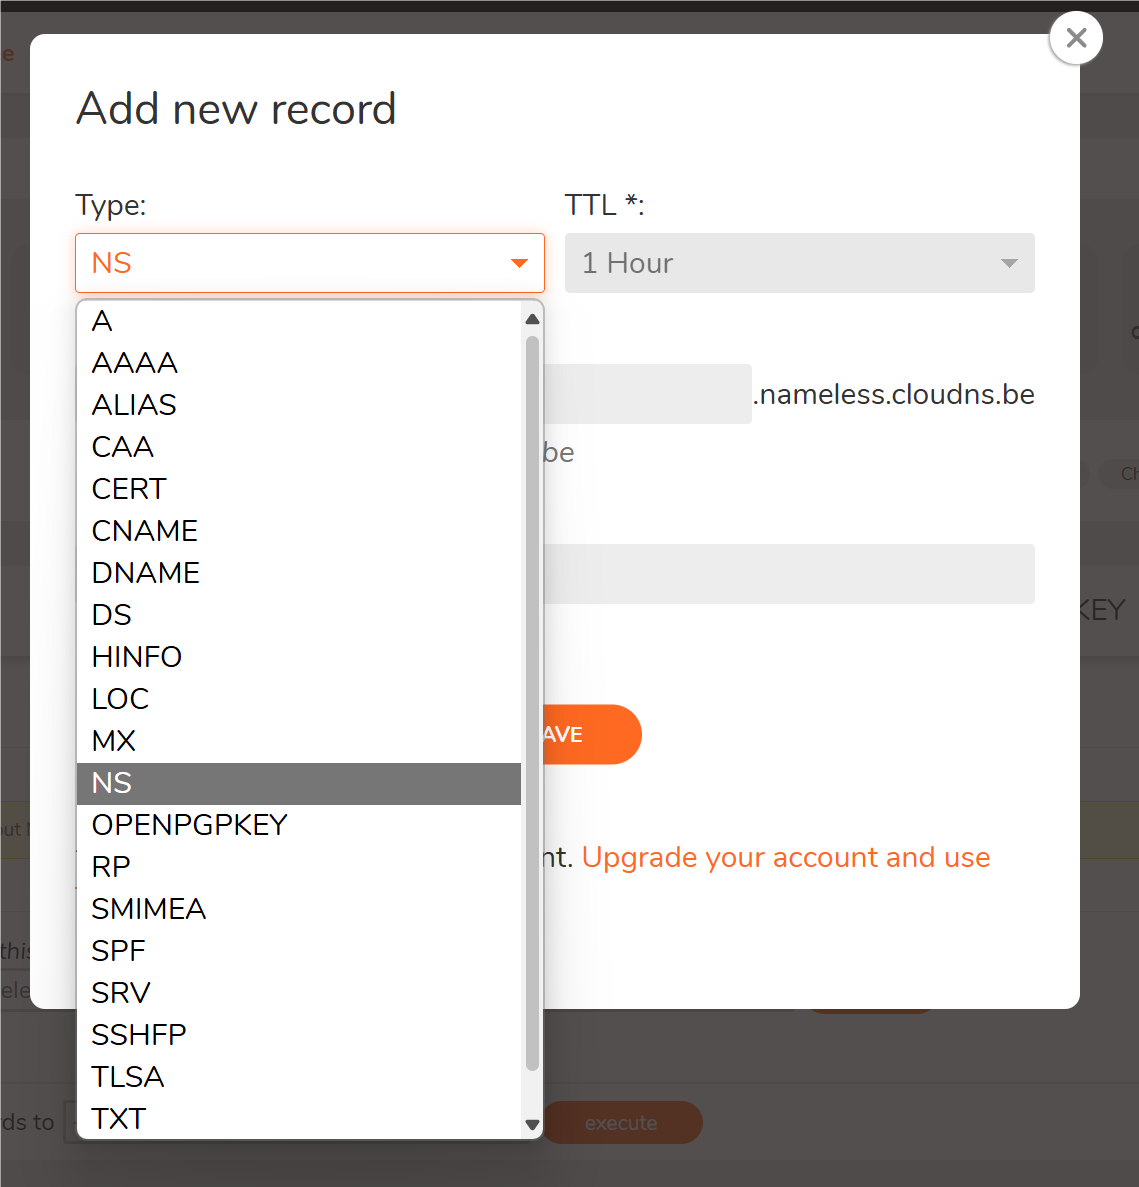Click the list scrollbar up arrow
This screenshot has width=1139, height=1187.
[x=532, y=319]
